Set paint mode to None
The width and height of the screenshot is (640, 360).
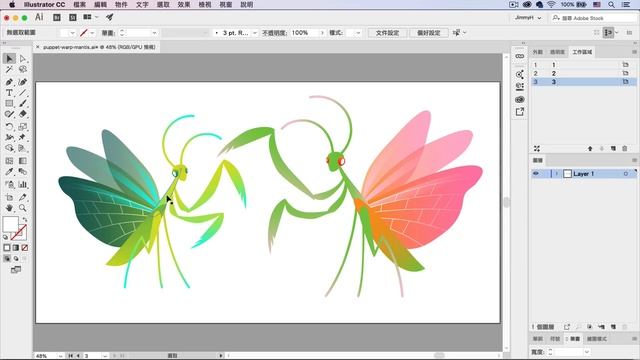click(25, 248)
